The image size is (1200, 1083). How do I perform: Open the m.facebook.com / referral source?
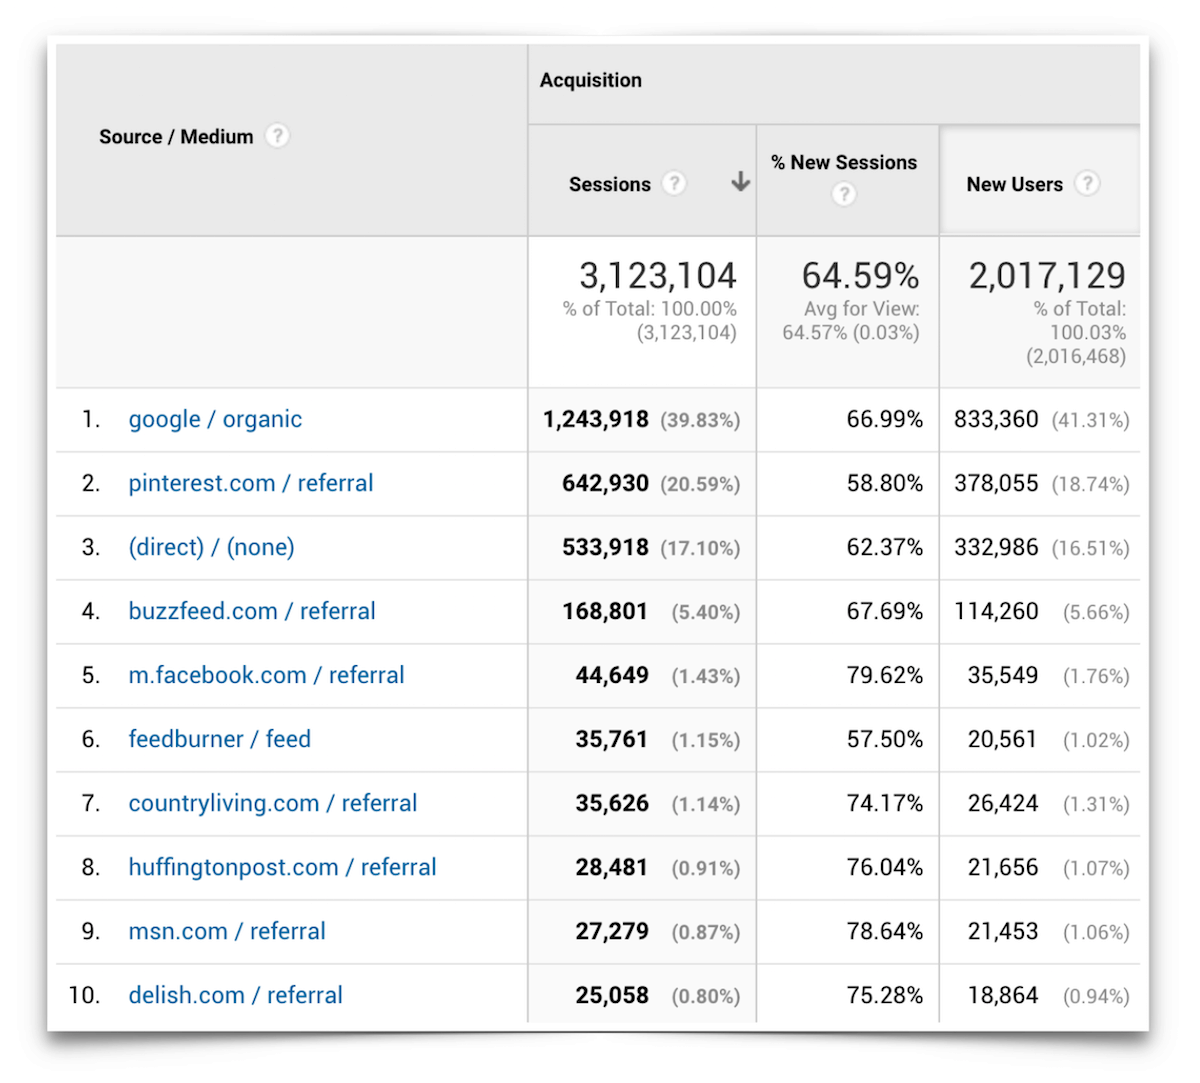point(266,675)
